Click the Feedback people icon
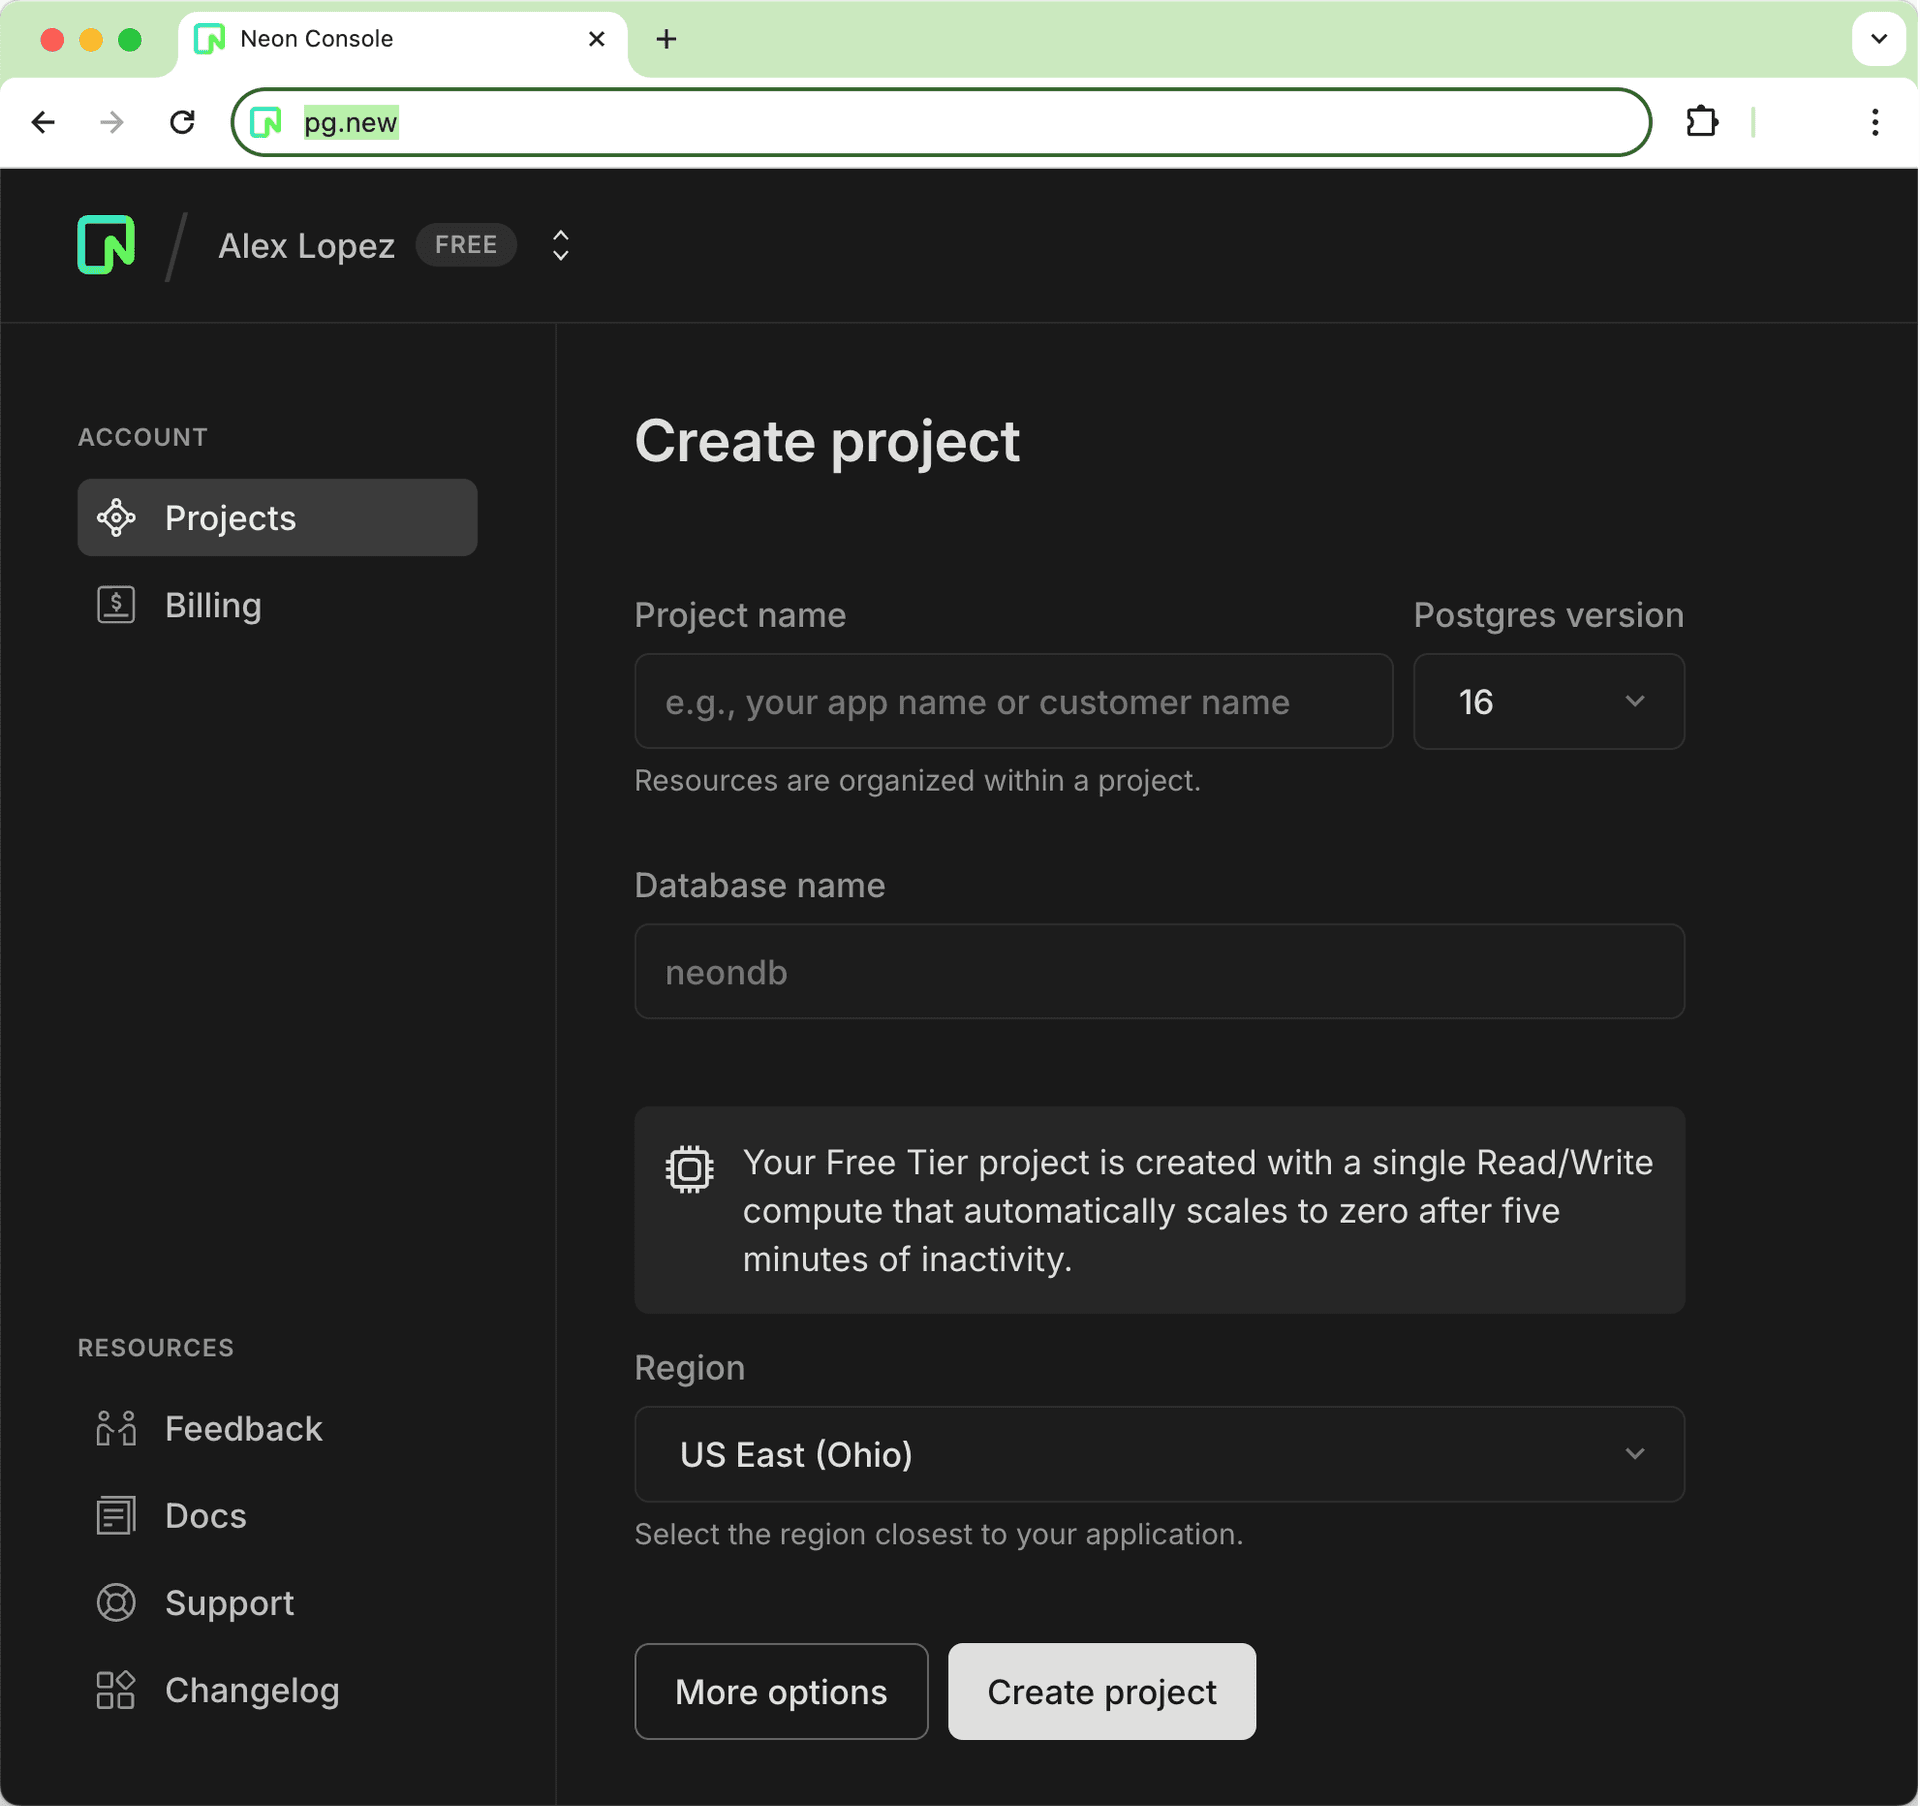The image size is (1920, 1806). point(116,1428)
